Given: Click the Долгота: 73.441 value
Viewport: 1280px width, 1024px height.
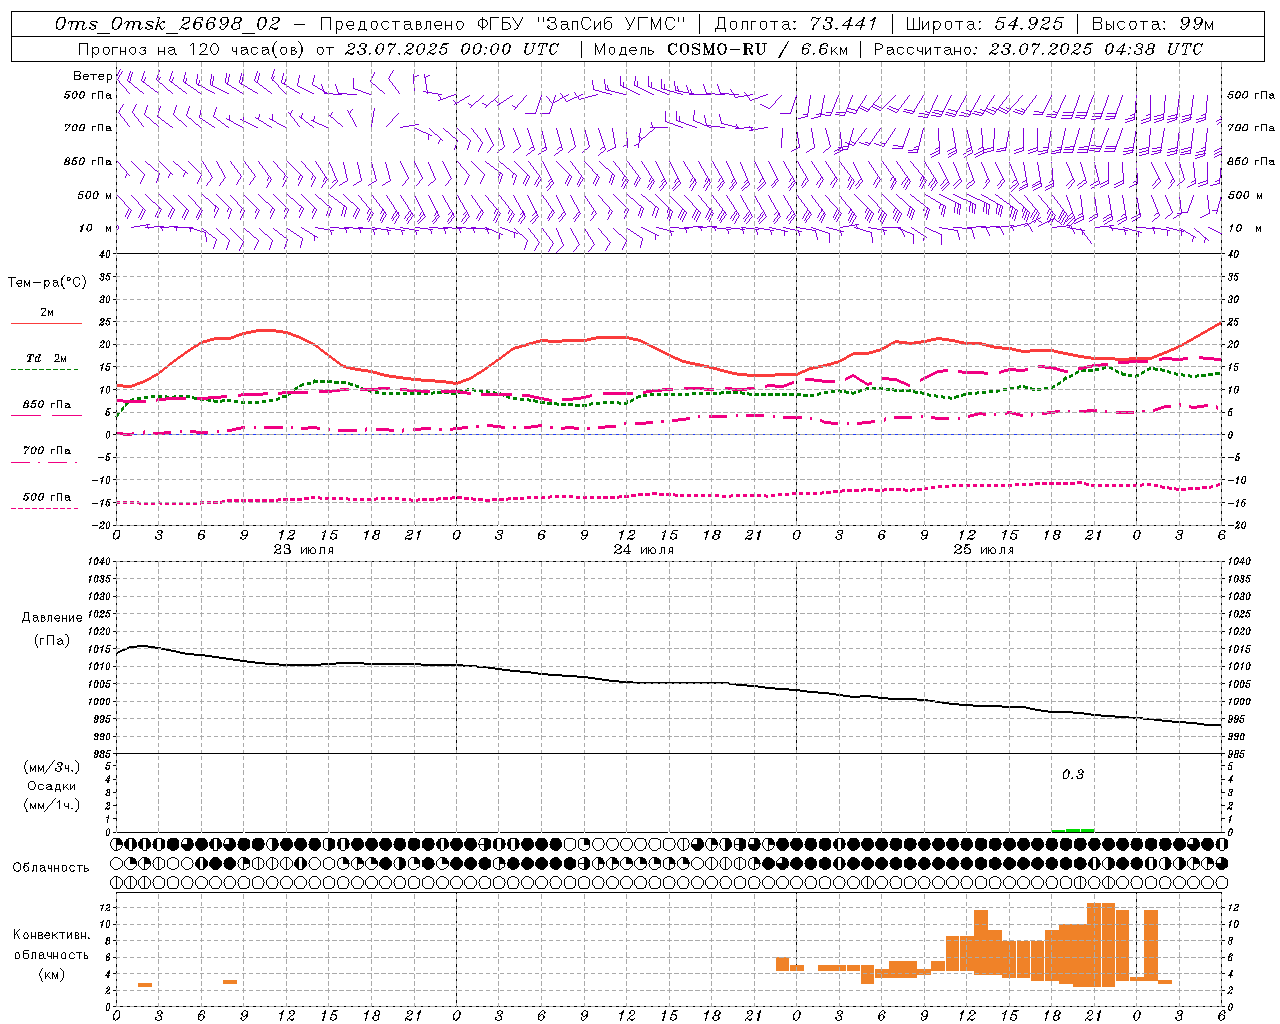Looking at the screenshot, I should [x=796, y=24].
